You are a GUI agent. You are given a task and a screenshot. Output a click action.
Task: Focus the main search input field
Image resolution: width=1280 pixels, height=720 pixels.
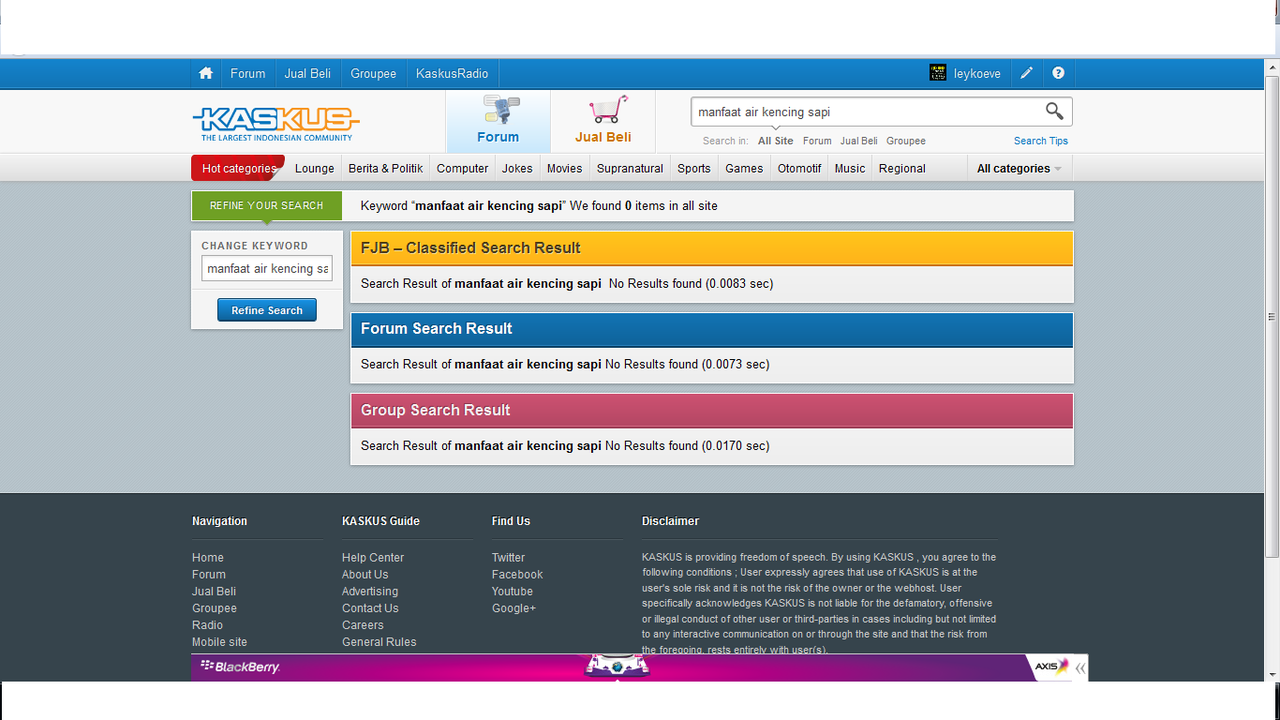click(866, 112)
